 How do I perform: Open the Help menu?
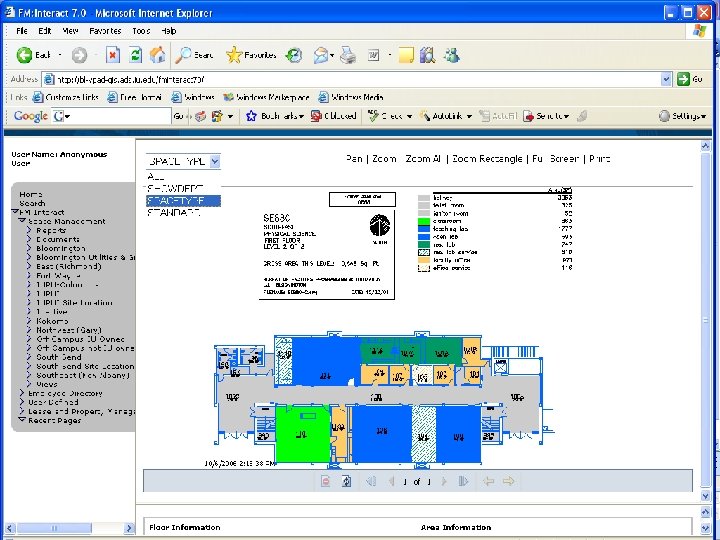169,31
